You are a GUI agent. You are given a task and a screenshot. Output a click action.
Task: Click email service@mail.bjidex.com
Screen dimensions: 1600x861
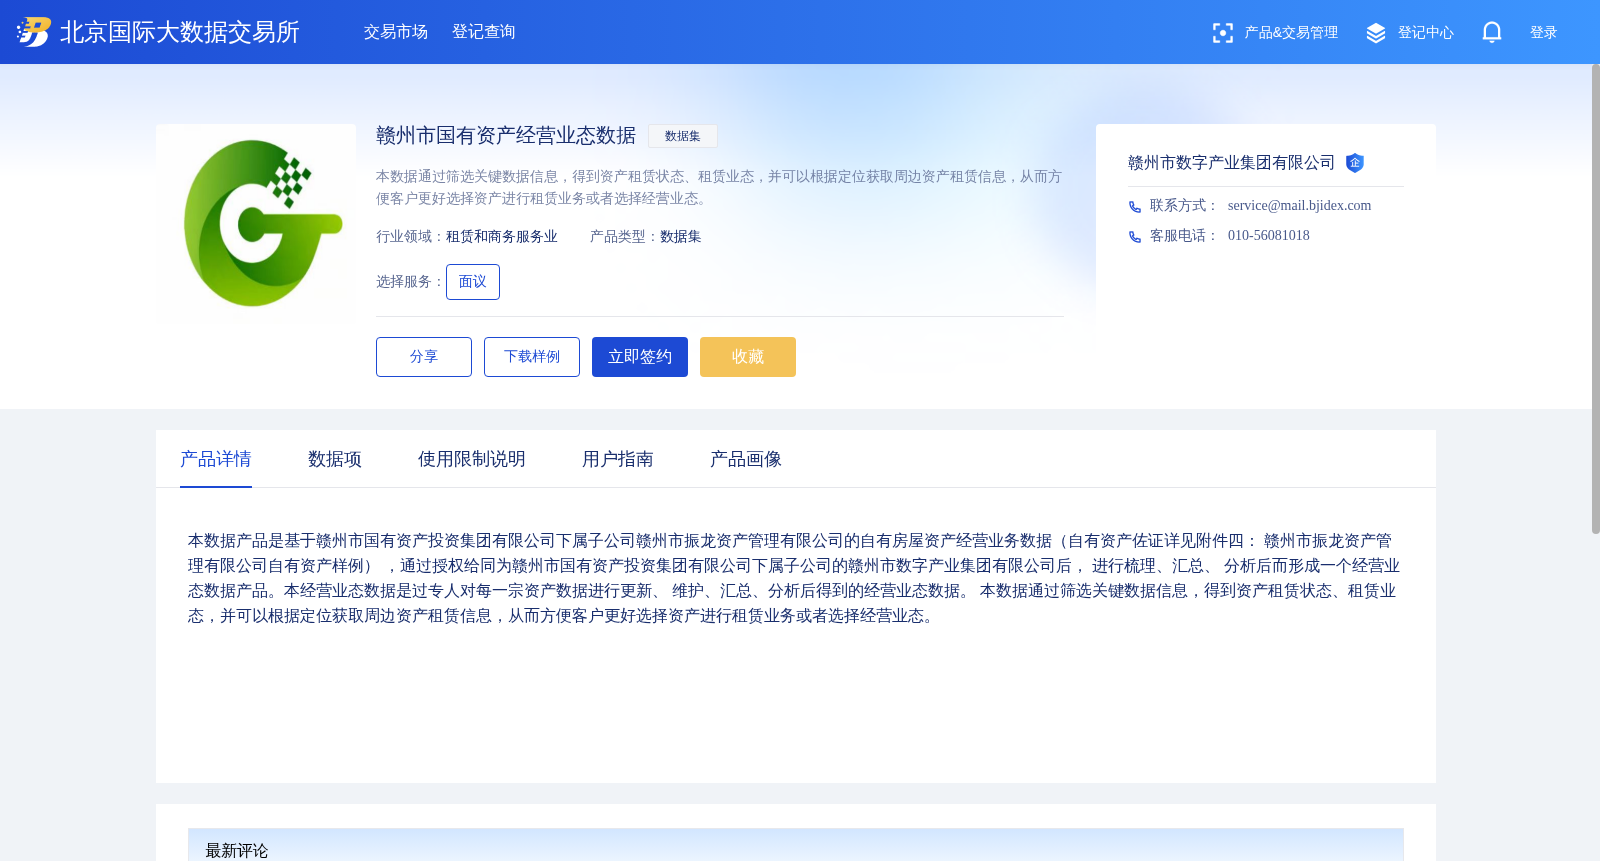[1299, 206]
